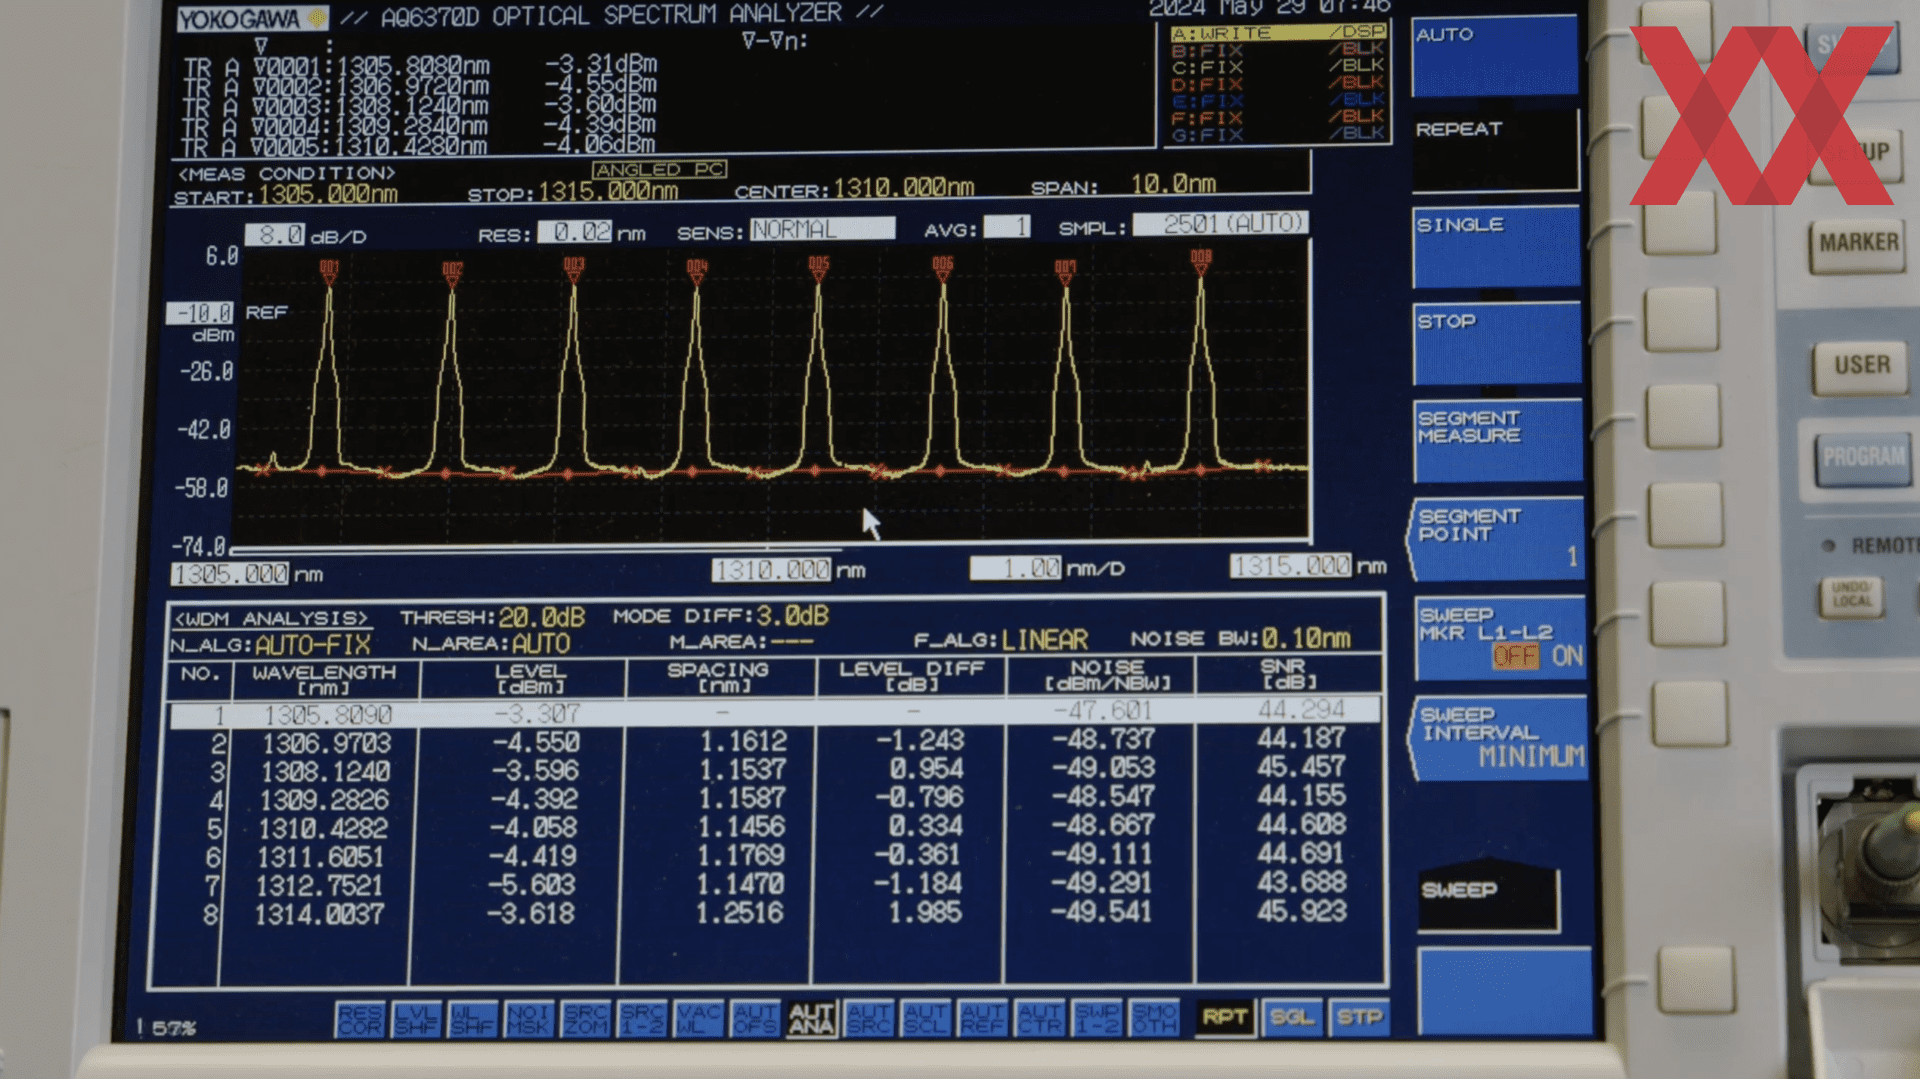The height and width of the screenshot is (1079, 1920).
Task: Click THRESH 20.0dB value
Action: (541, 618)
